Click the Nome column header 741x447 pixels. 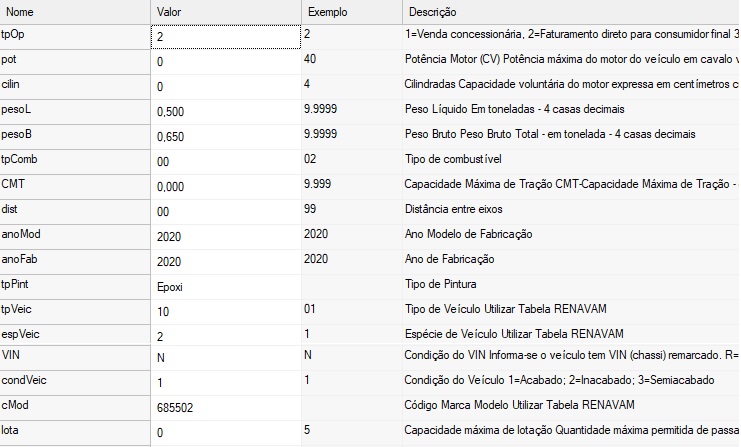[x=75, y=12]
